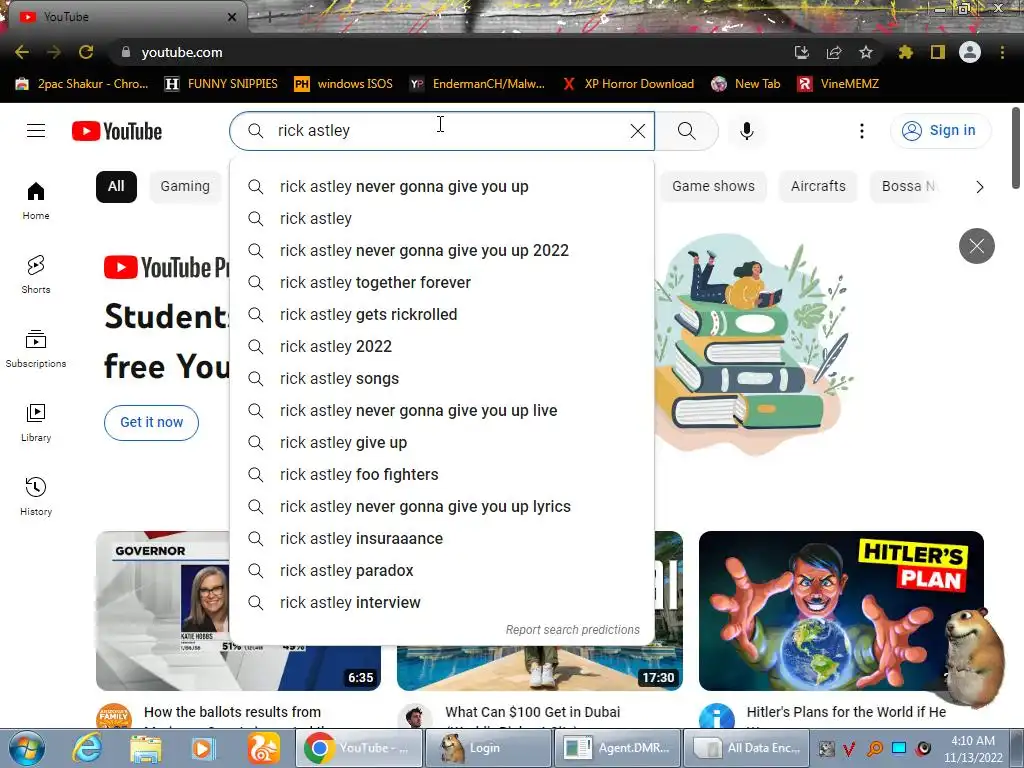Choose suggestion 'rick astley together forever'
This screenshot has height=768, width=1024.
click(x=442, y=283)
